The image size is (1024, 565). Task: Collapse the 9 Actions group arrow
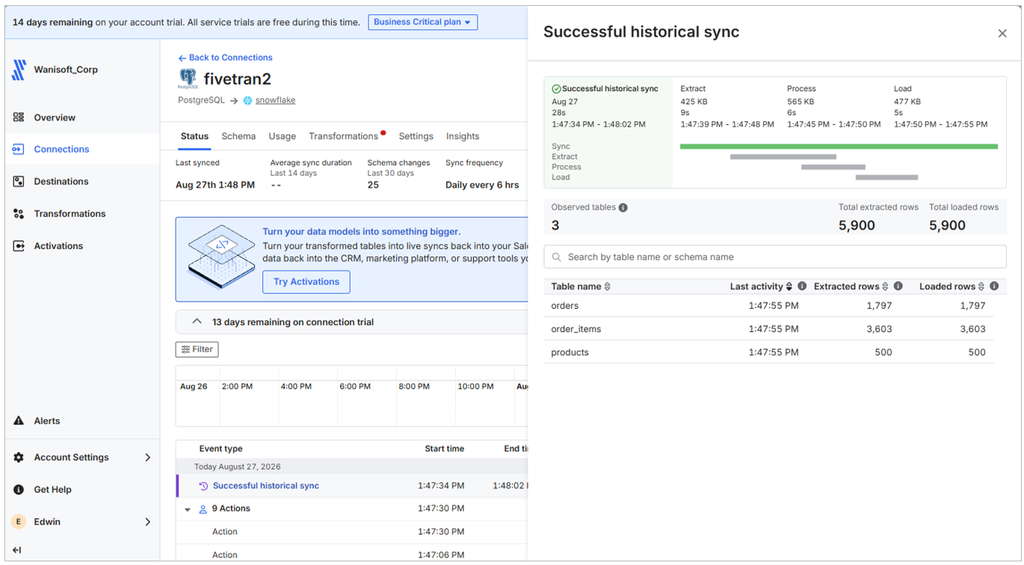(187, 509)
